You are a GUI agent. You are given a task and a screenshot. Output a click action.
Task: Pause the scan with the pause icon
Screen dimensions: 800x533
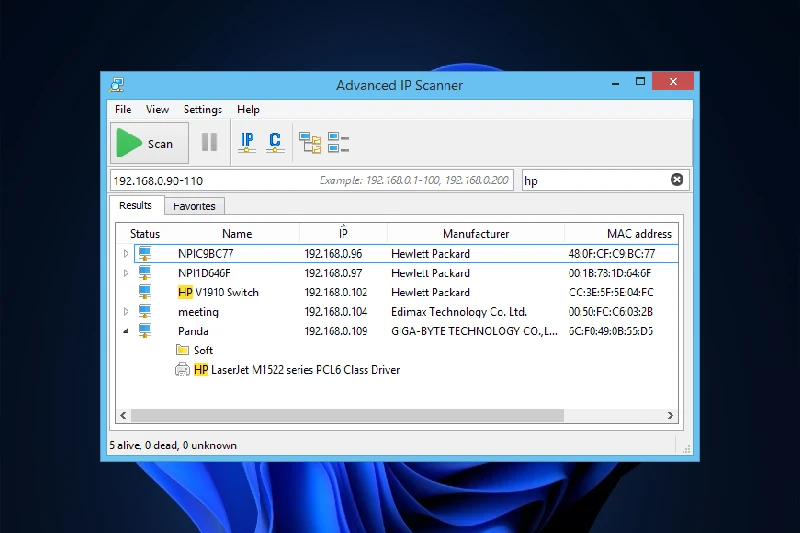209,142
